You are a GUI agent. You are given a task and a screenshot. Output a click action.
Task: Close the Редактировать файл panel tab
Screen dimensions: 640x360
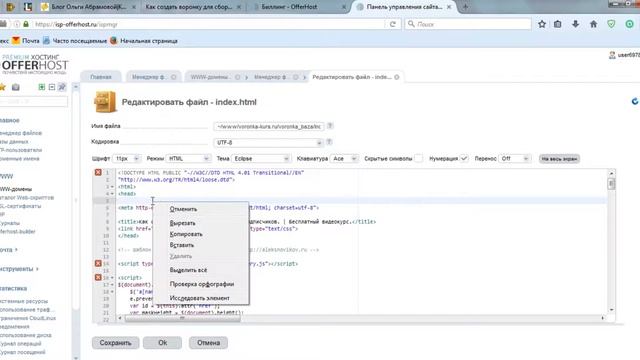tap(397, 77)
